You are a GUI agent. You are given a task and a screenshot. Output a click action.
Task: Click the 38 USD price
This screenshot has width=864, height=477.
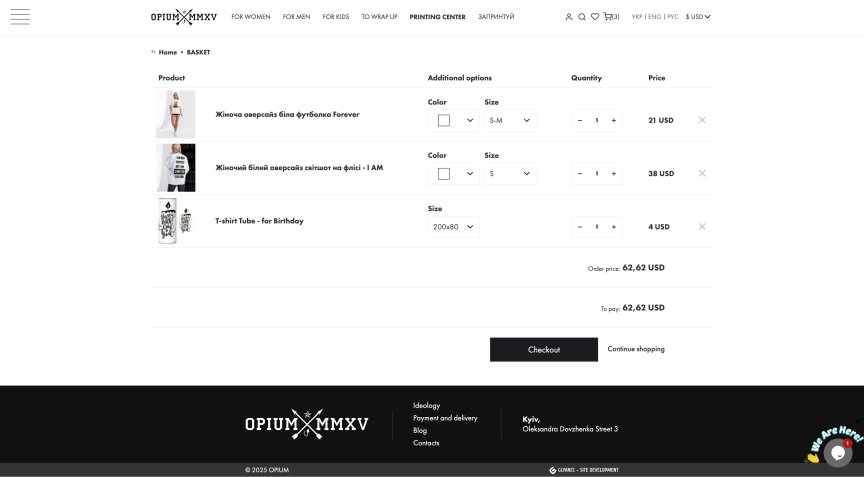pyautogui.click(x=661, y=174)
